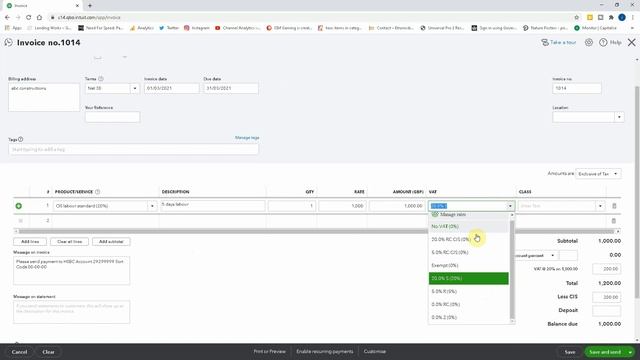
Task: Expand the CIS labour product dropdown arrow
Action: 152,206
